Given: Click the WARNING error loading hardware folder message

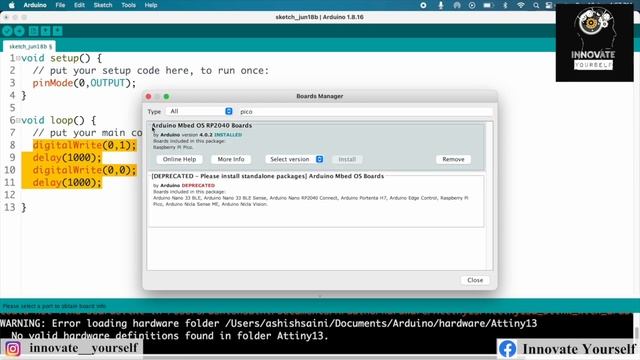Looking at the screenshot, I should click(x=269, y=323).
